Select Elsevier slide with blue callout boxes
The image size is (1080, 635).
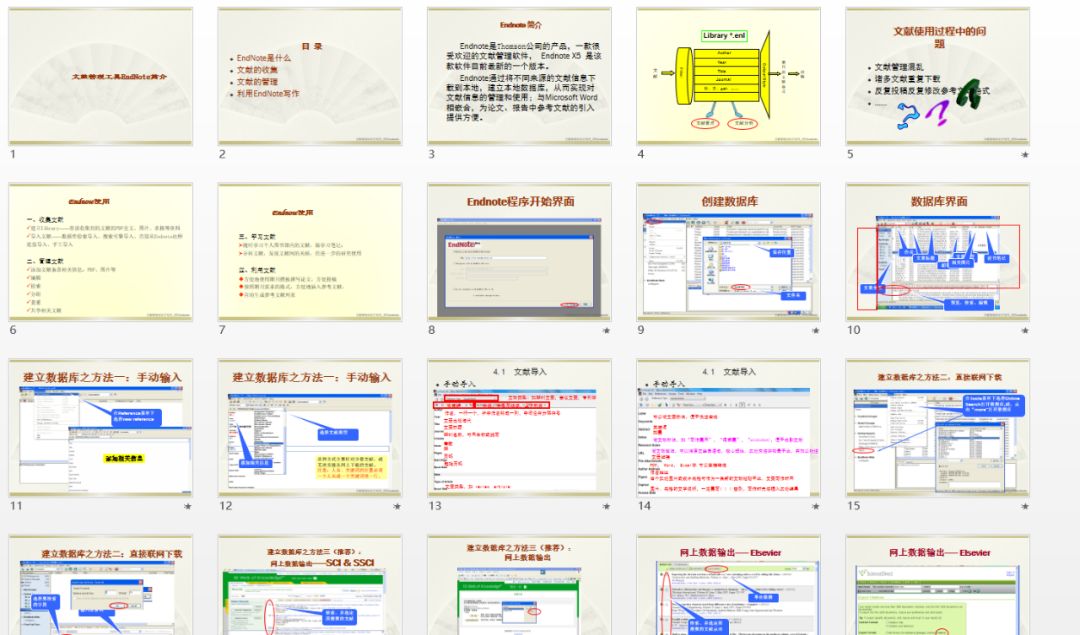click(x=729, y=585)
